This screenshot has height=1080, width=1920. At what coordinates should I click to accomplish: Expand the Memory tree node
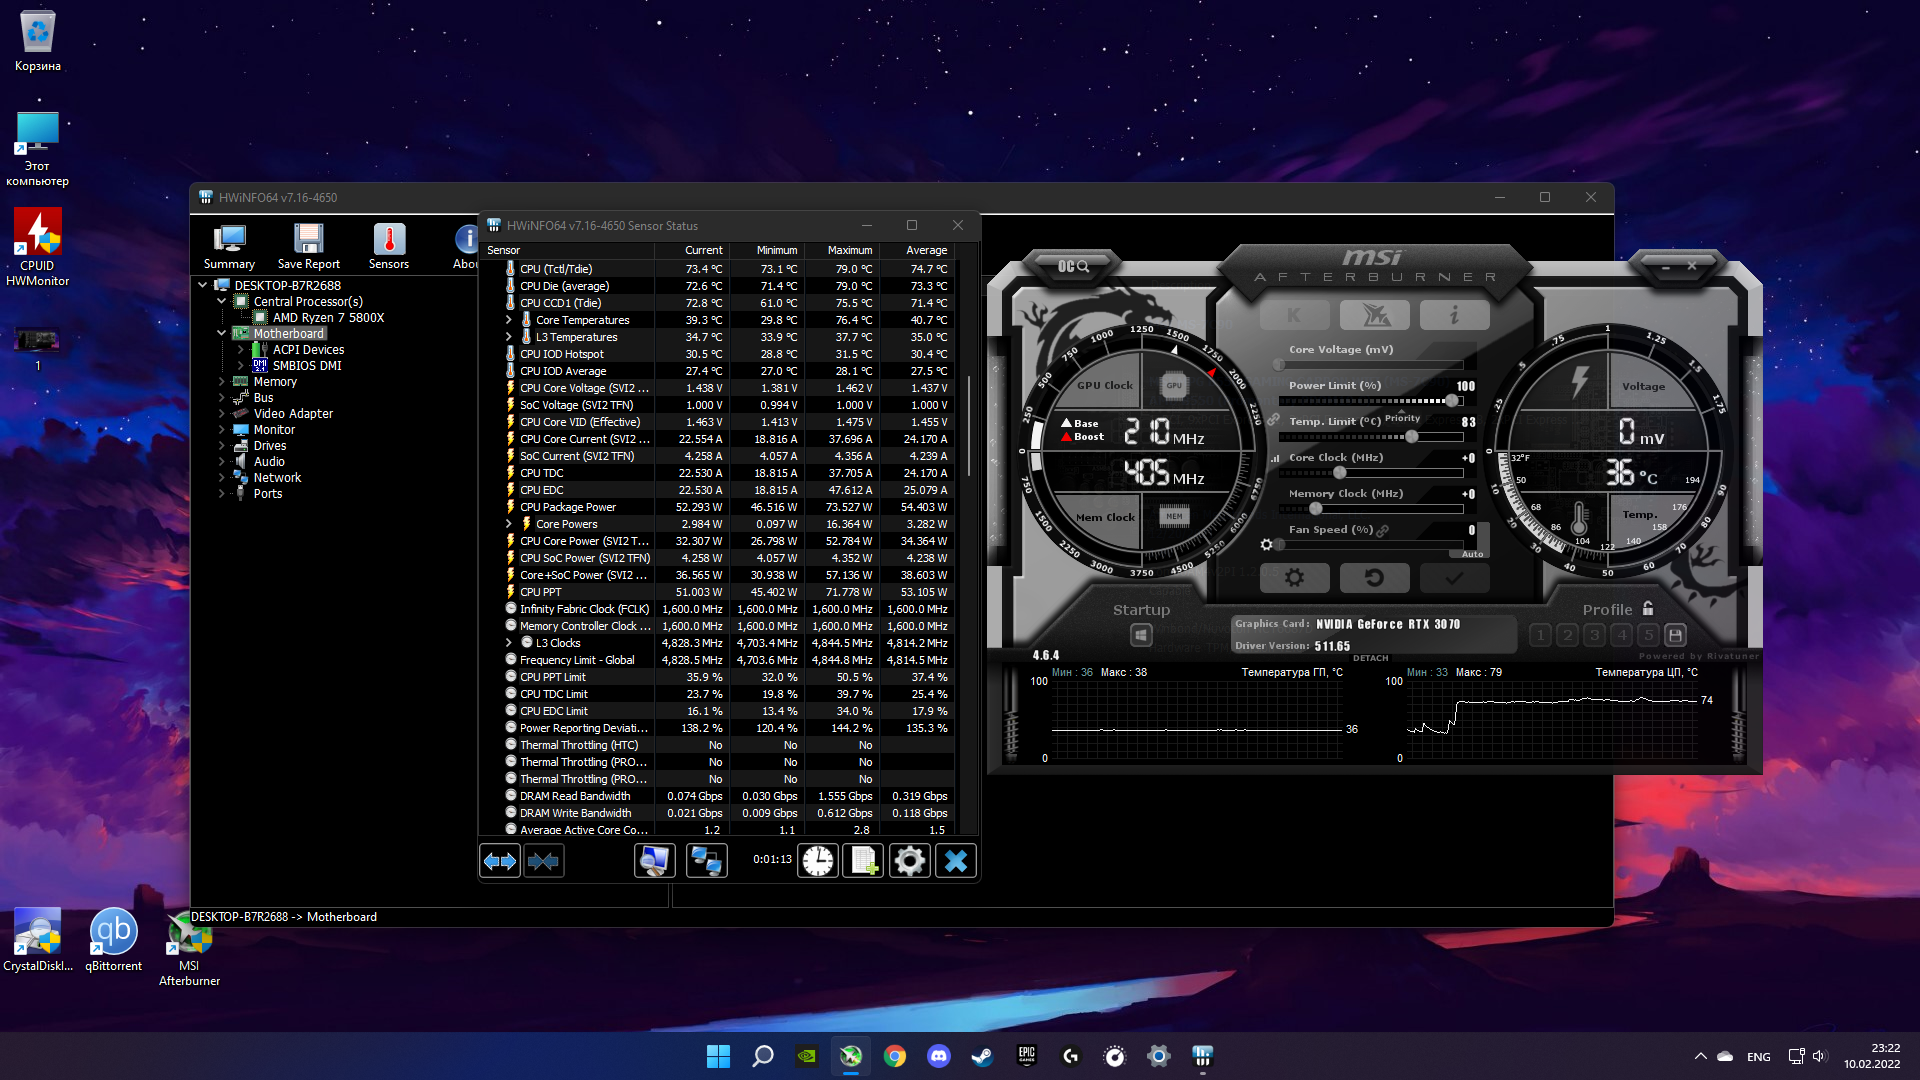(222, 382)
